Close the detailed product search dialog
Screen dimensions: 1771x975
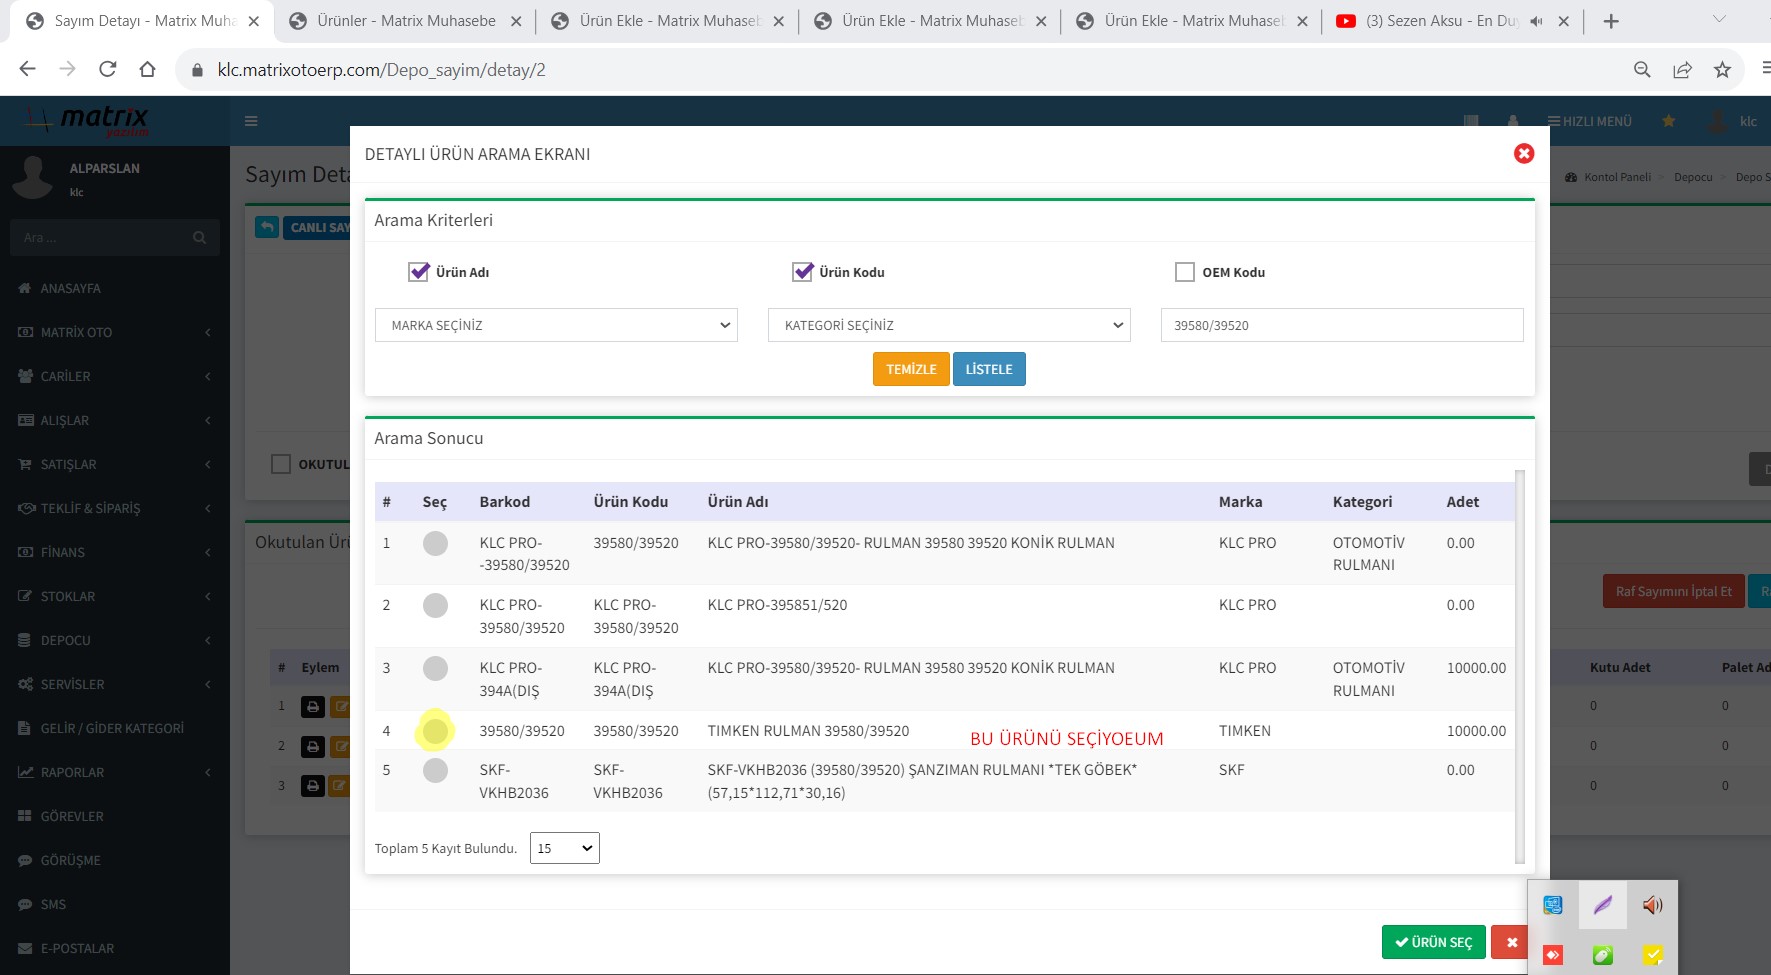[x=1523, y=153]
